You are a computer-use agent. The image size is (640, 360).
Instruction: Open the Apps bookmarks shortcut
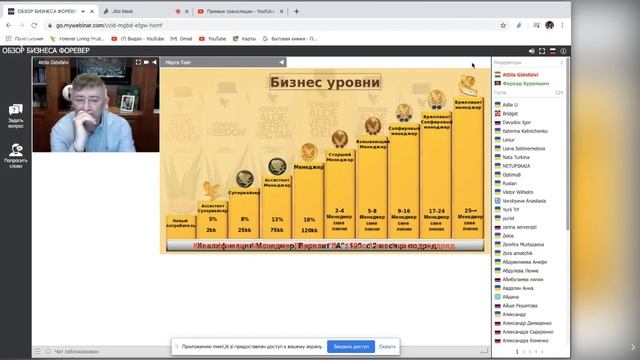tap(24, 39)
